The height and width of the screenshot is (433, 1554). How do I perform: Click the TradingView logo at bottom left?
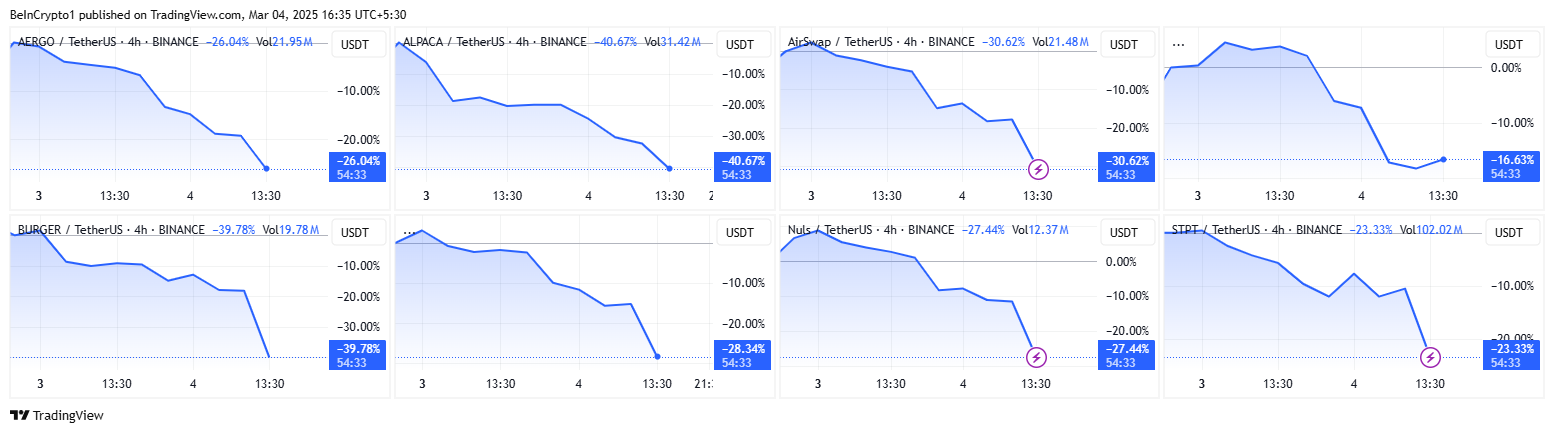click(x=57, y=415)
